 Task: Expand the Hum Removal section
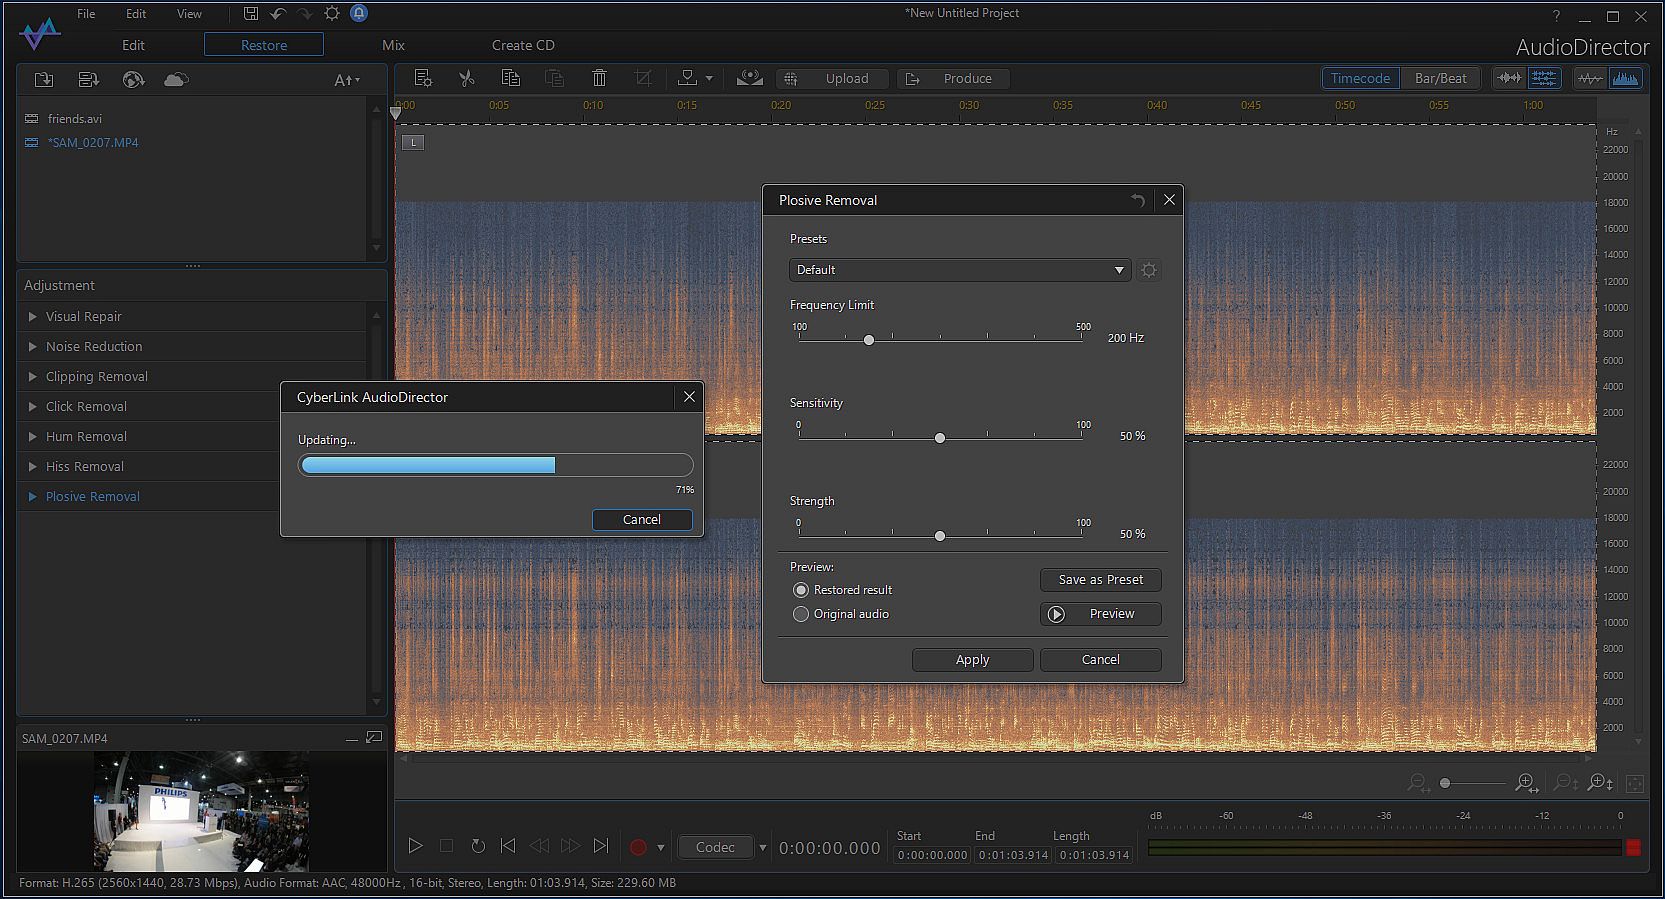pyautogui.click(x=86, y=437)
